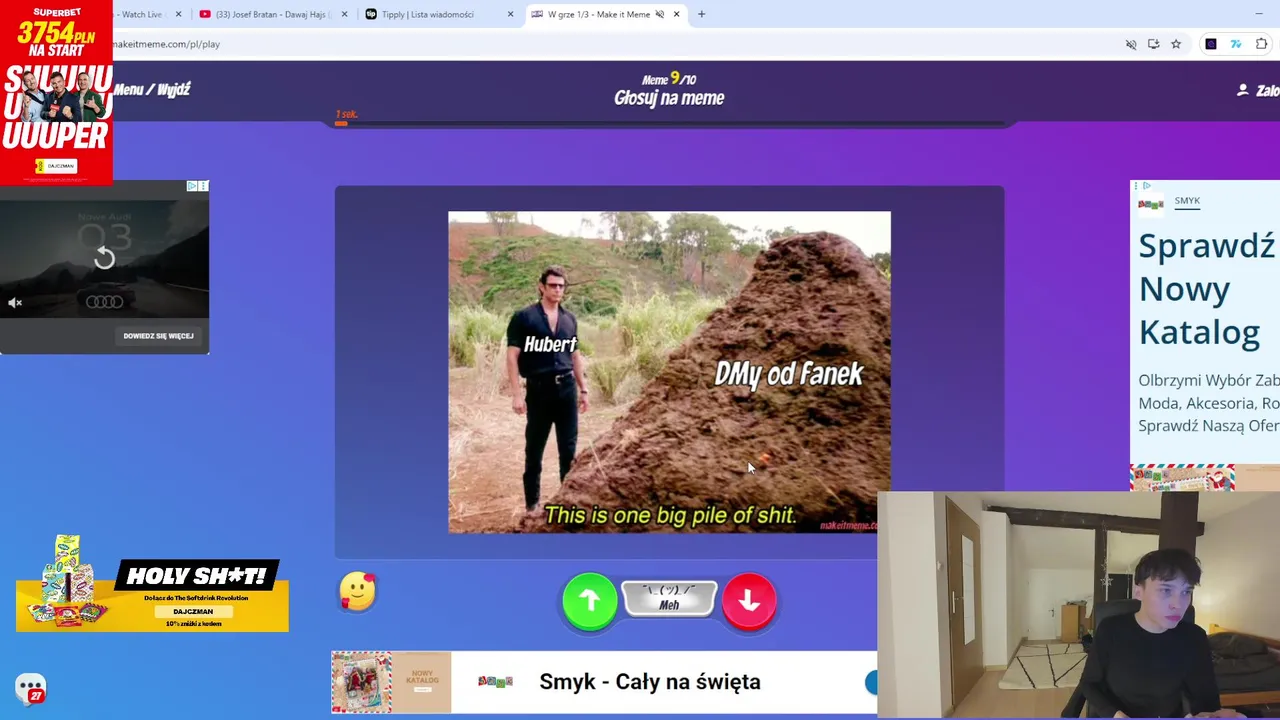The height and width of the screenshot is (720, 1280).
Task: Open the Smyk Nowy Katalog thumbnail
Action: click(391, 682)
